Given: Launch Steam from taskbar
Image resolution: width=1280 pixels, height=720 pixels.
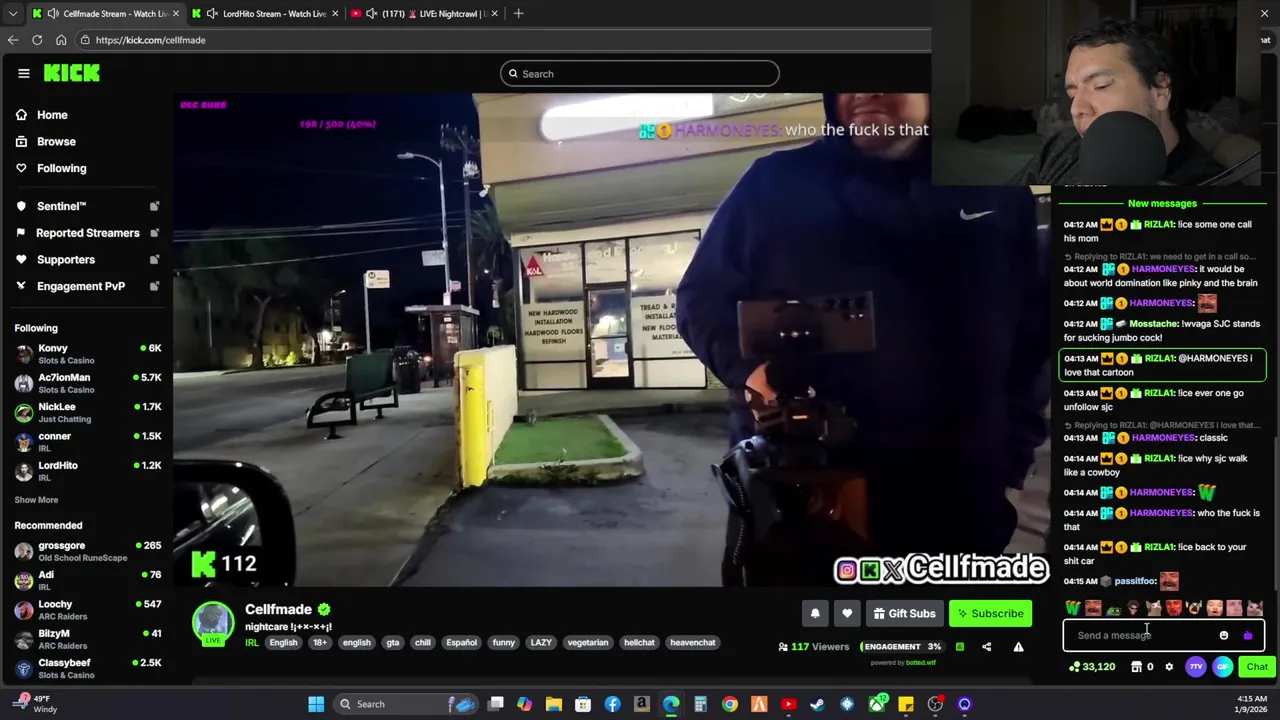Looking at the screenshot, I should coord(817,704).
